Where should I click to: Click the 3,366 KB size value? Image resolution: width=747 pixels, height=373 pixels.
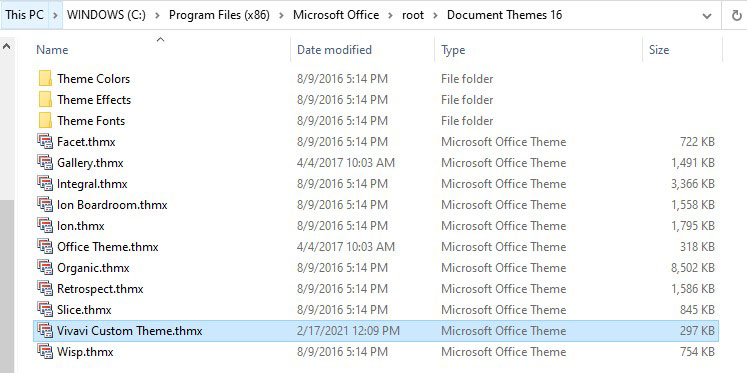coord(693,183)
